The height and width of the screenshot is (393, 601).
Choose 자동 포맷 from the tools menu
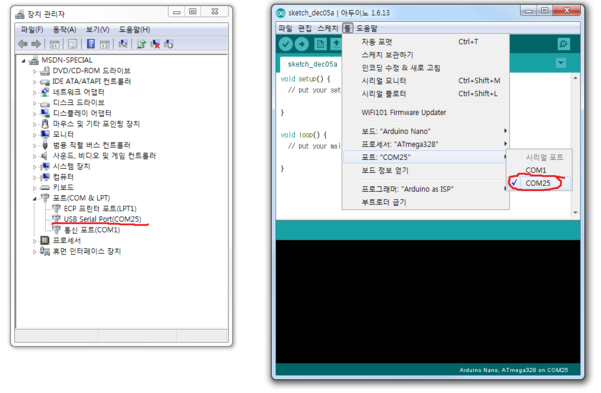(x=425, y=42)
